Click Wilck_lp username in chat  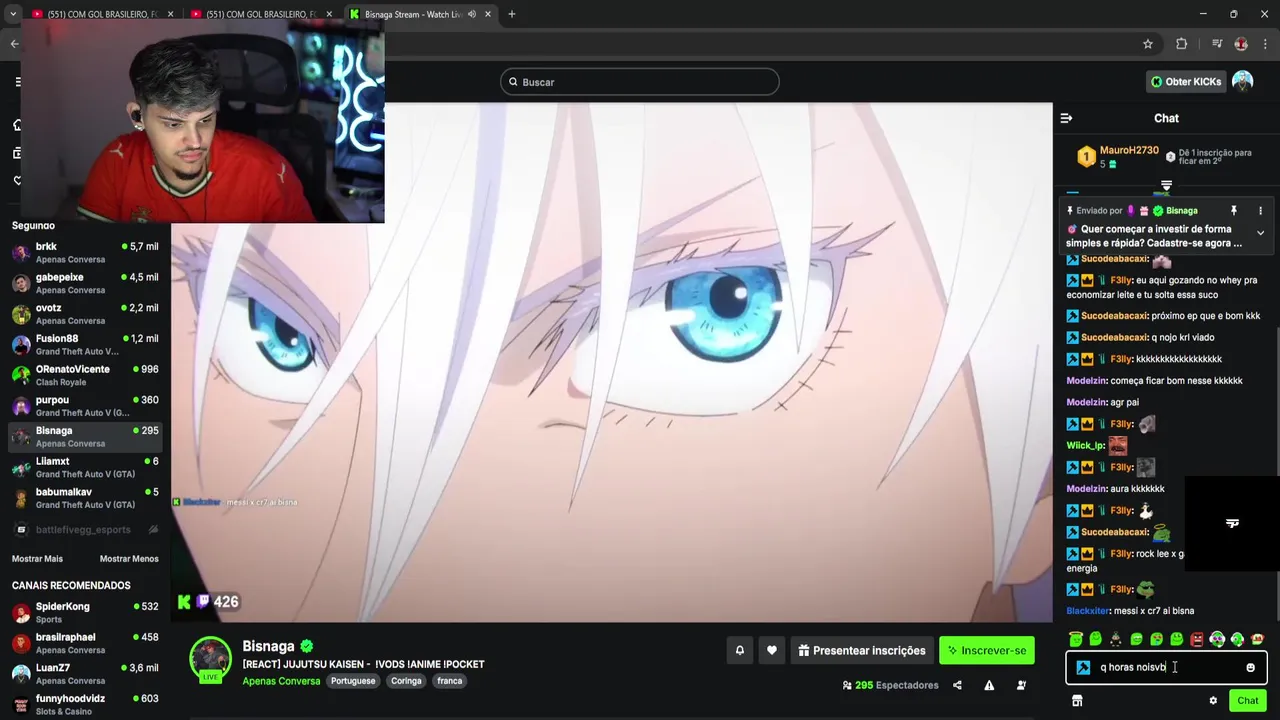point(1085,446)
